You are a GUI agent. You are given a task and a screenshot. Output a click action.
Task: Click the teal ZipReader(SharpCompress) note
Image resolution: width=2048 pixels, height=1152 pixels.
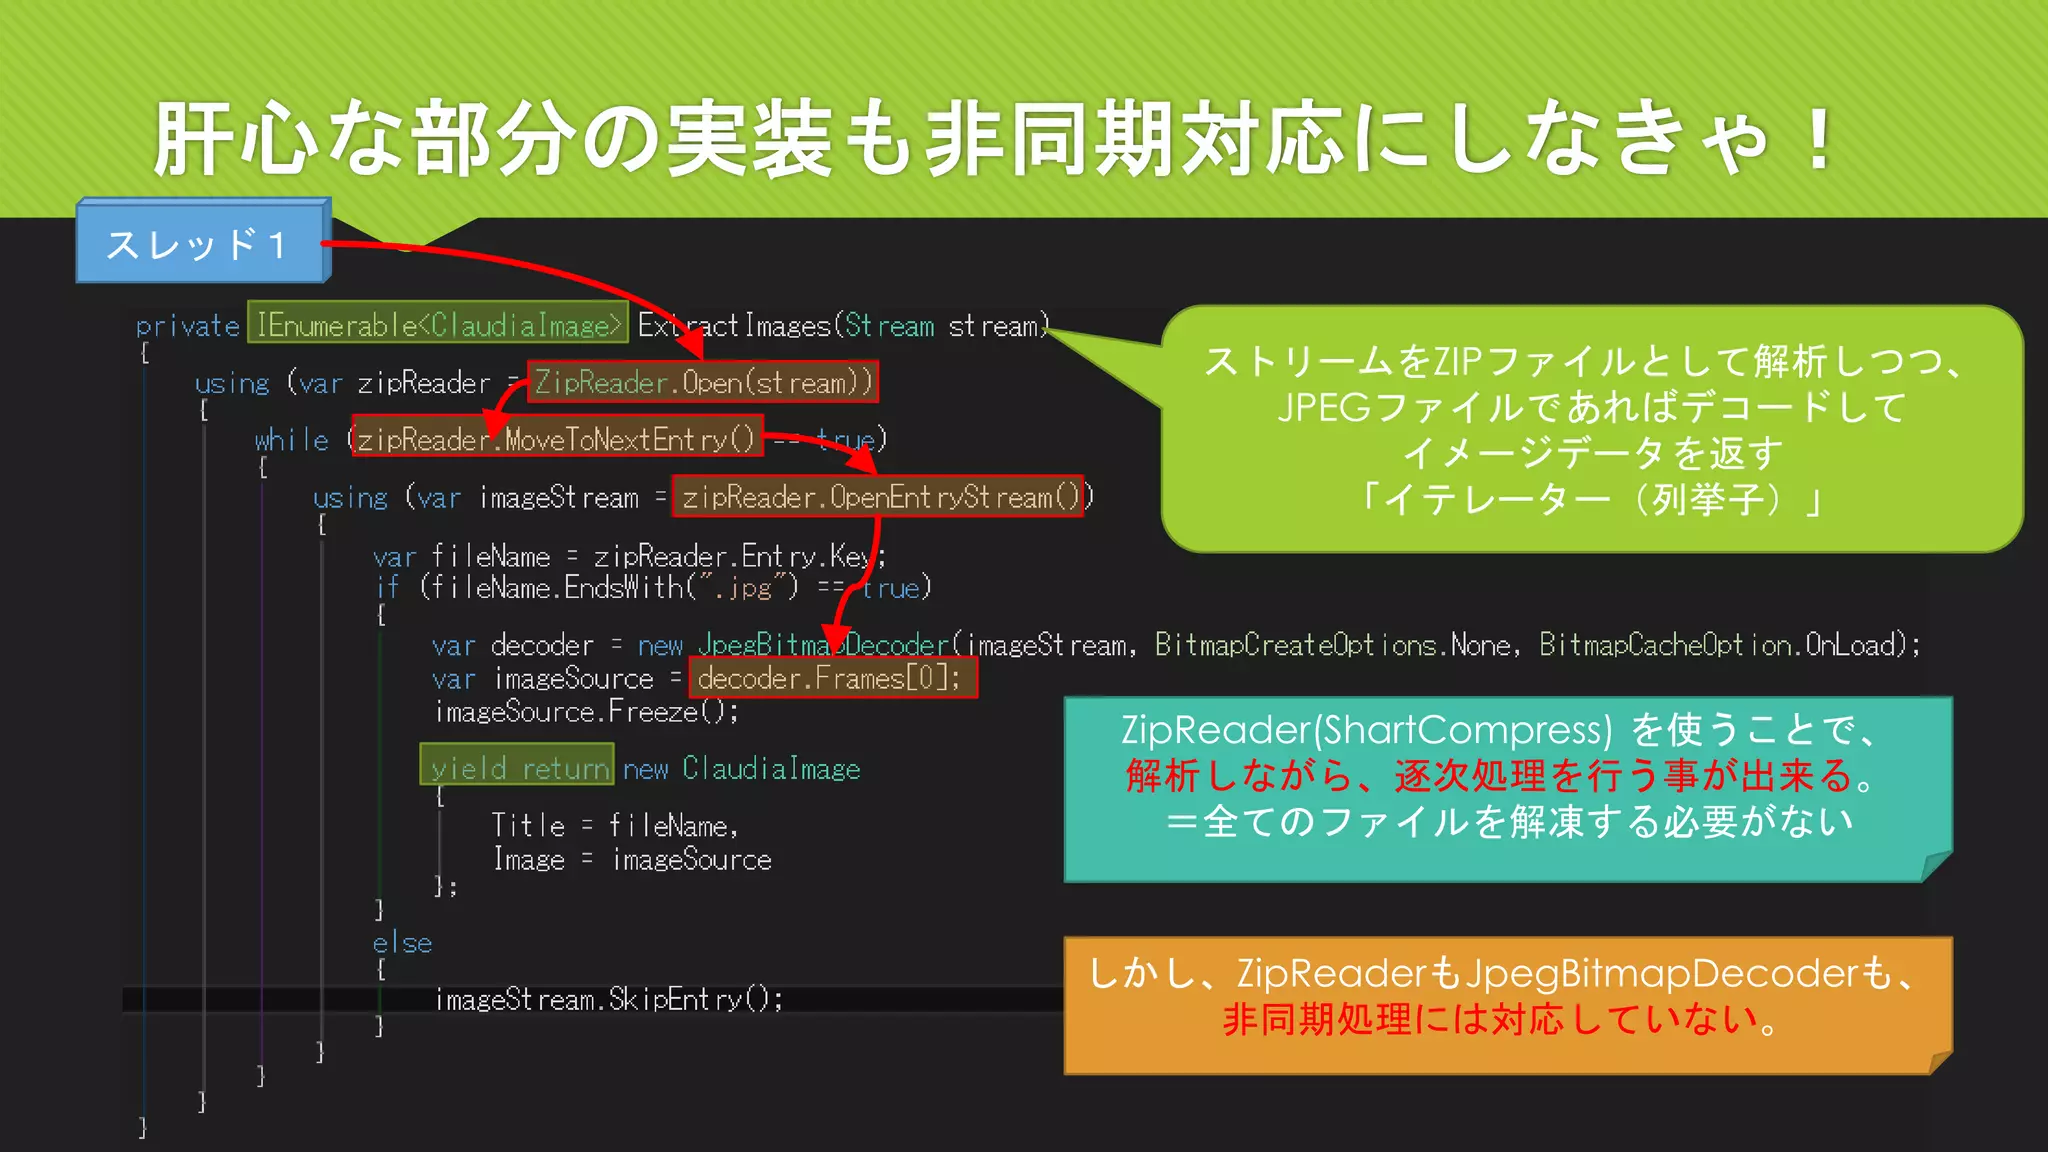1508,789
